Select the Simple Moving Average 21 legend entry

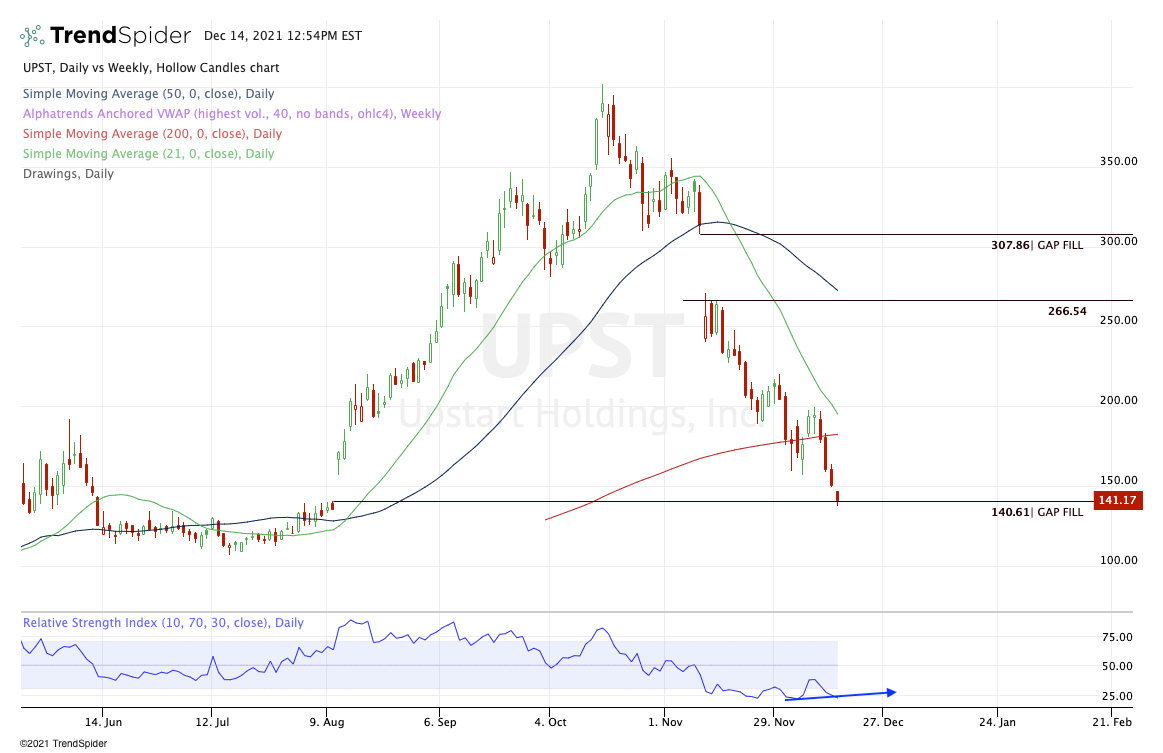pos(148,154)
